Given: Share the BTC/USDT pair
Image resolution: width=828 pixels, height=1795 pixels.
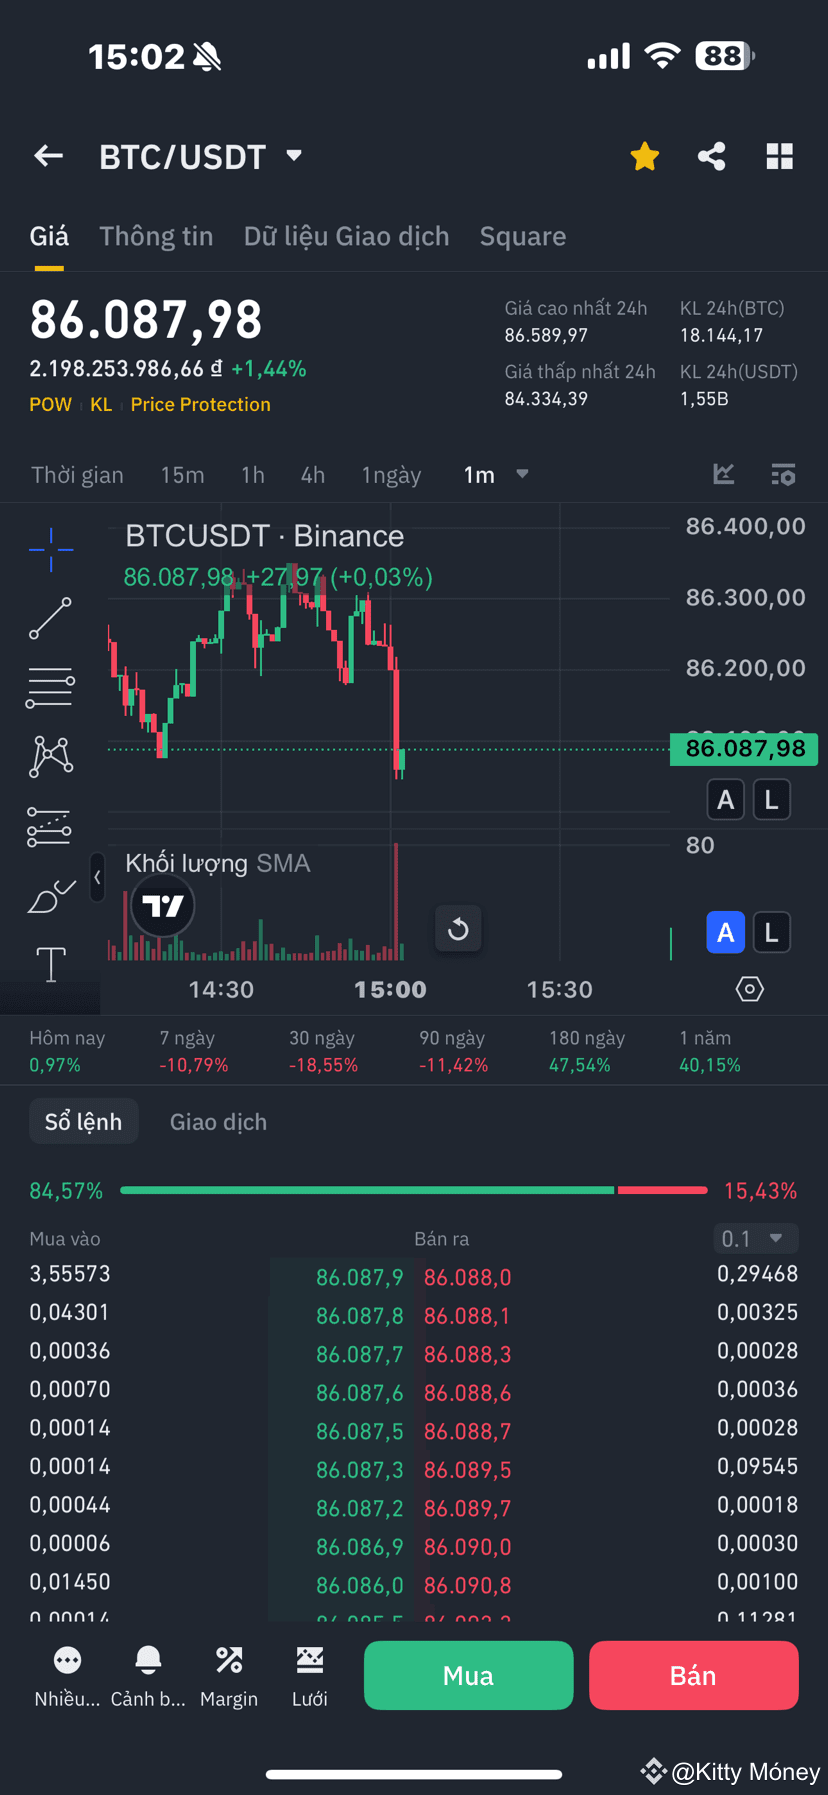Looking at the screenshot, I should 712,156.
